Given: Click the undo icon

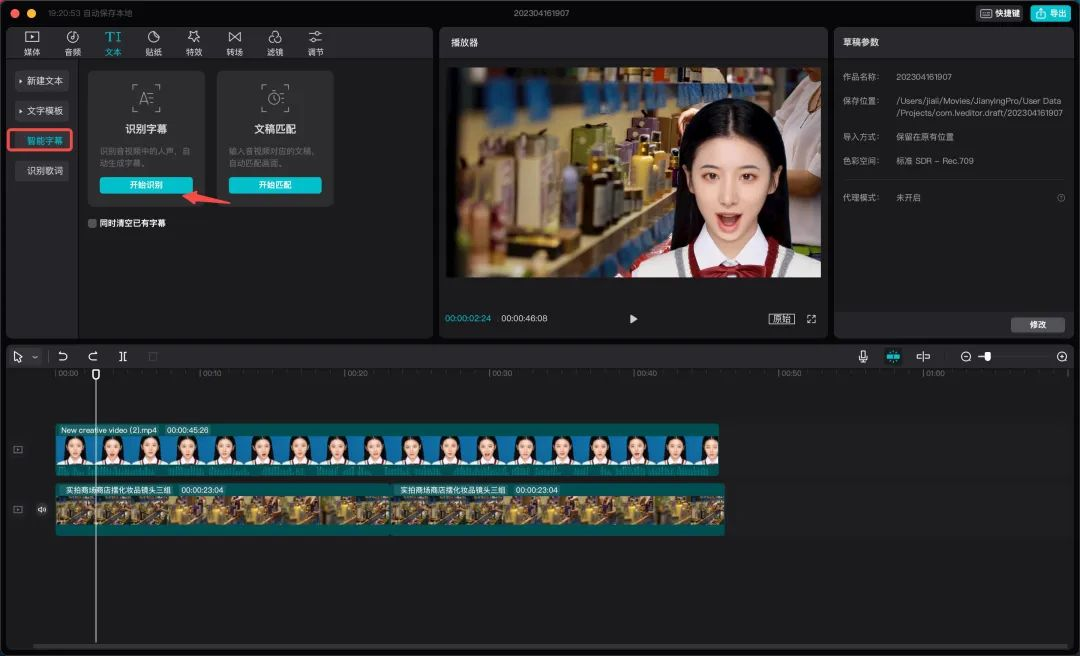Looking at the screenshot, I should [63, 356].
